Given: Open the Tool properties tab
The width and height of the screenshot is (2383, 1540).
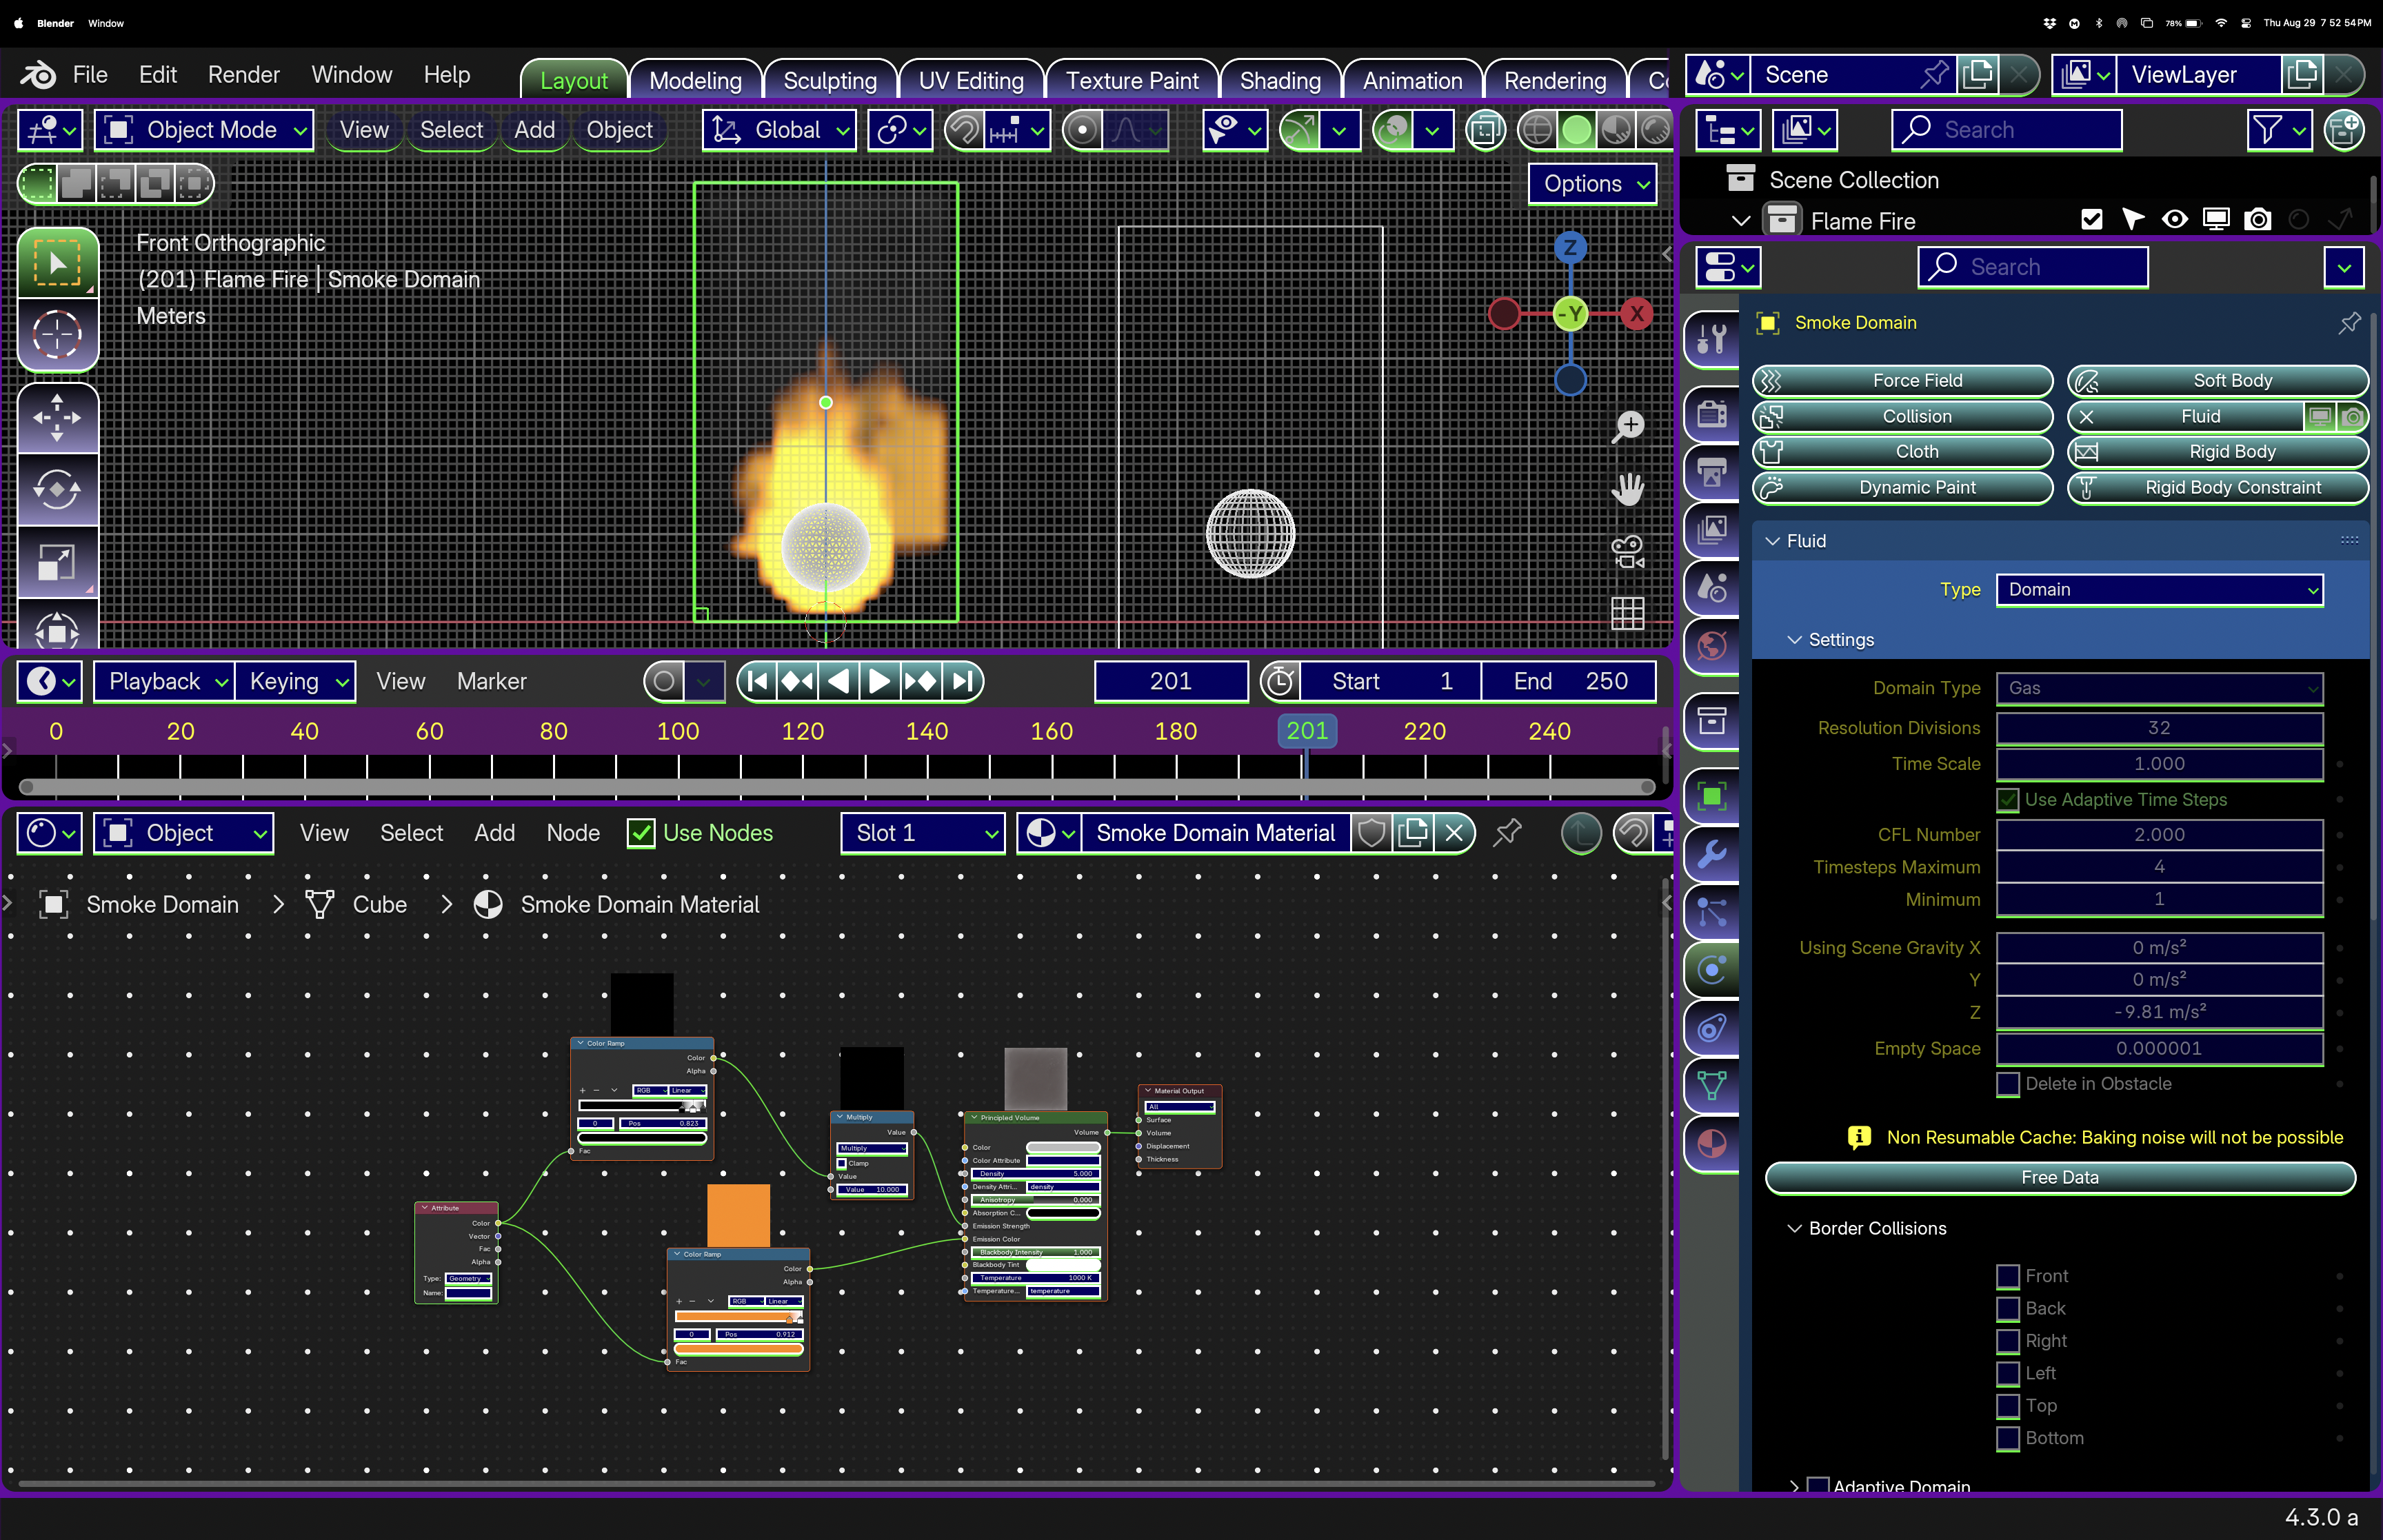Looking at the screenshot, I should point(1711,340).
